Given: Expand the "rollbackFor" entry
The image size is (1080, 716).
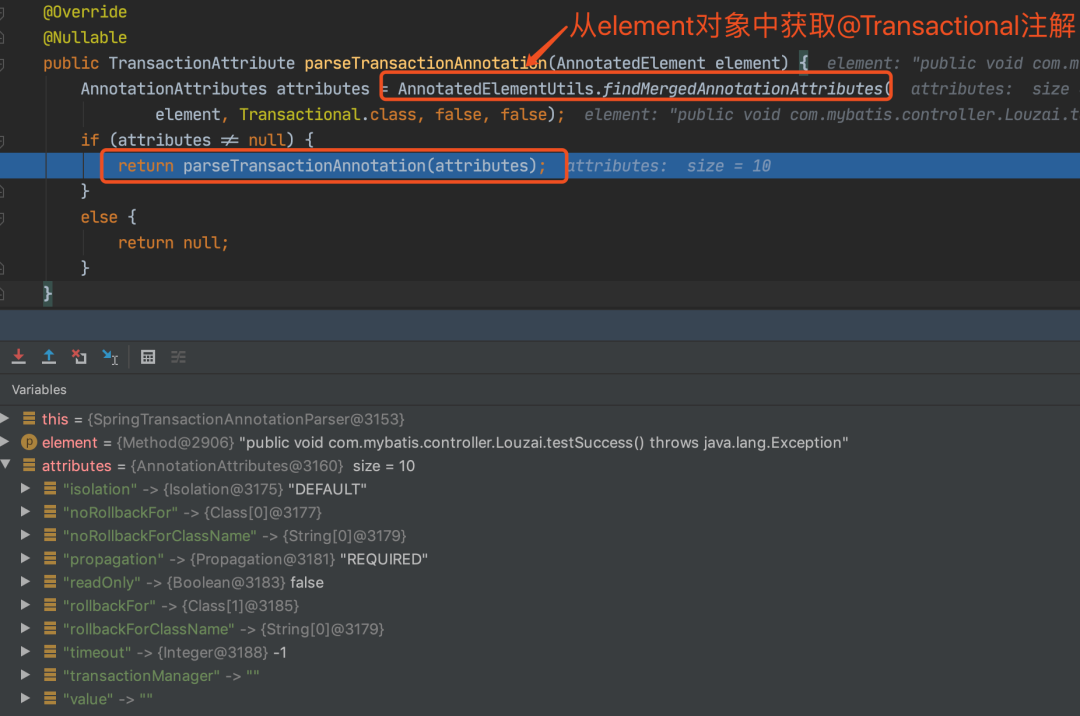Looking at the screenshot, I should click(x=25, y=604).
